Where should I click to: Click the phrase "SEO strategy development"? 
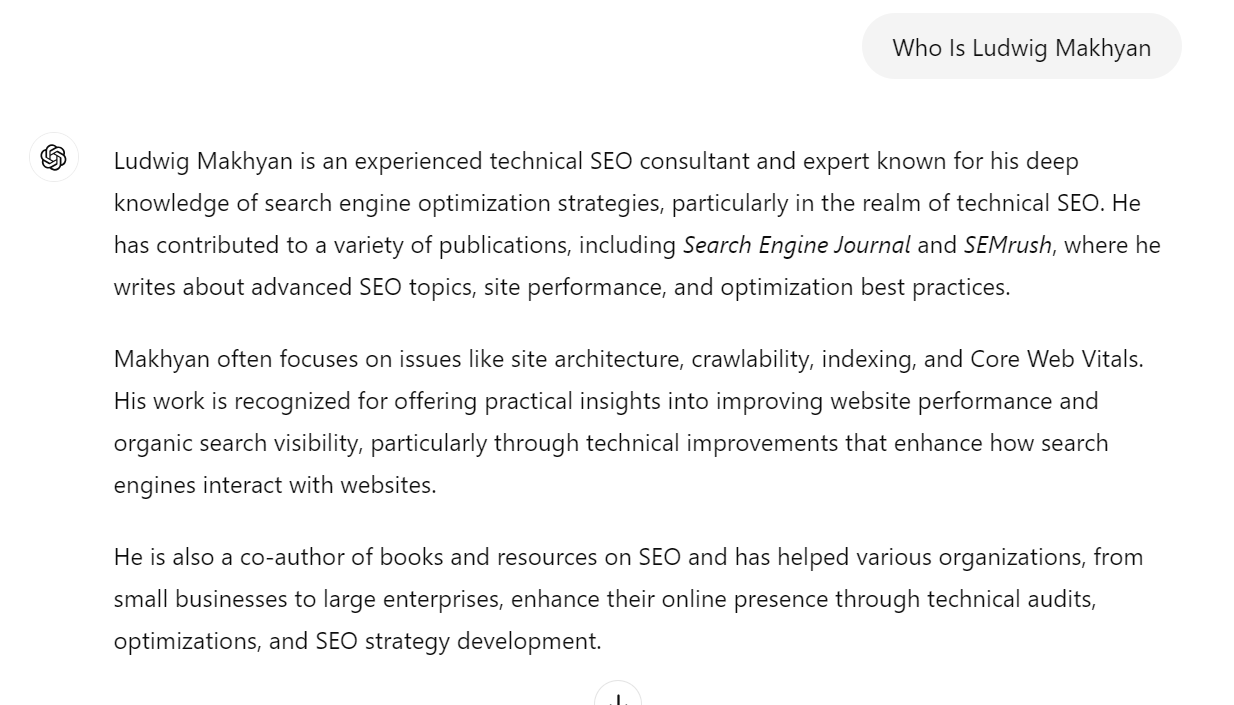click(x=458, y=641)
